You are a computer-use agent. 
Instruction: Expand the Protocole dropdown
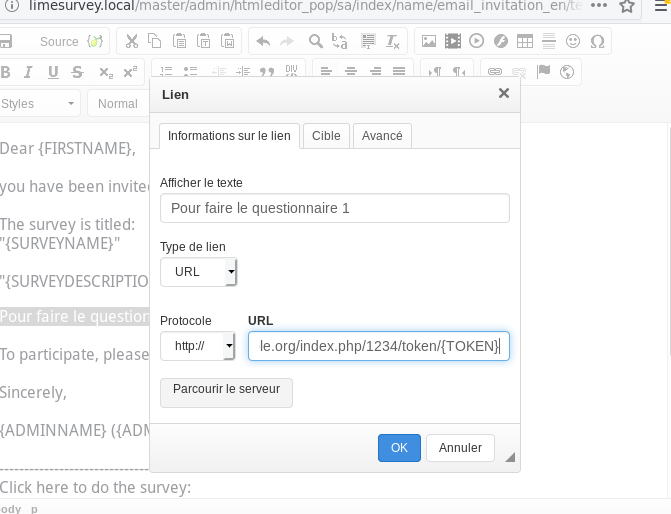click(x=198, y=346)
